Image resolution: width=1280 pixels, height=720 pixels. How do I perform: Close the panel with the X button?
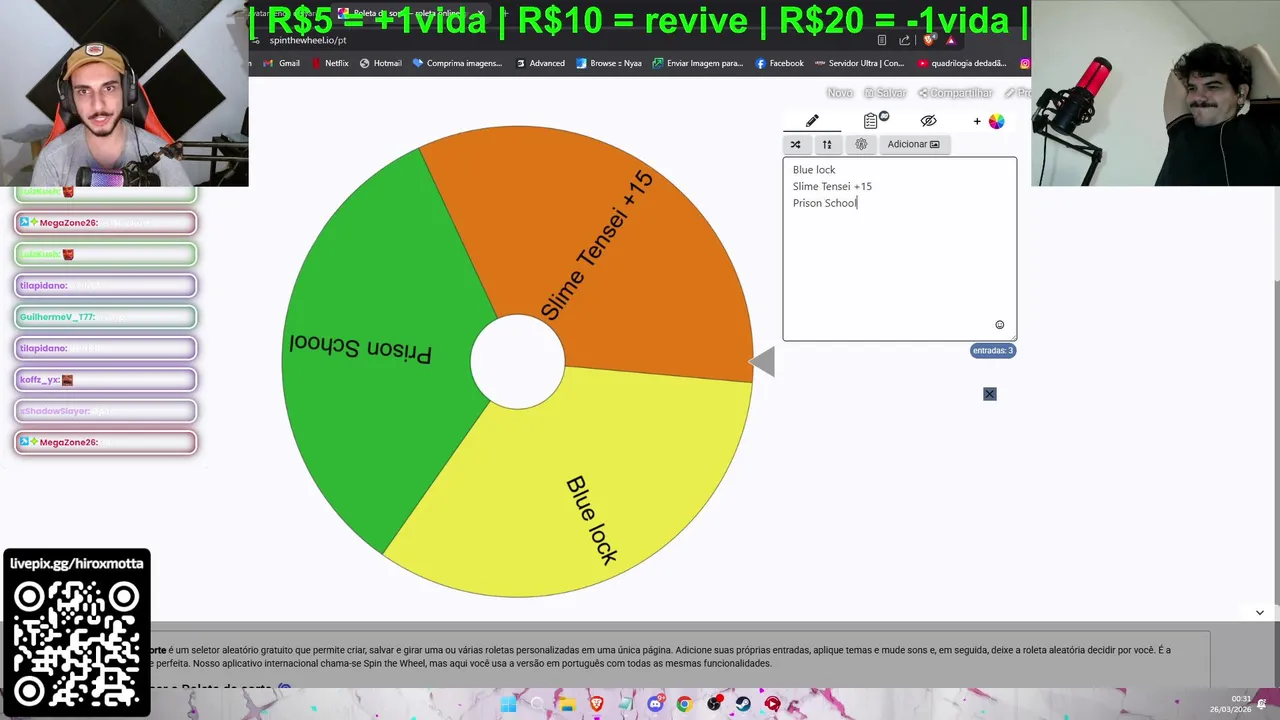(x=989, y=394)
